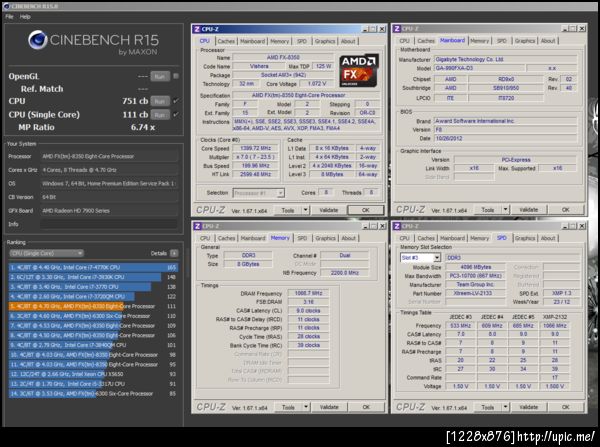Open the Tools dropdown arrow in the CPU-tab window
Screen dimensions: 600x447
[x=305, y=210]
